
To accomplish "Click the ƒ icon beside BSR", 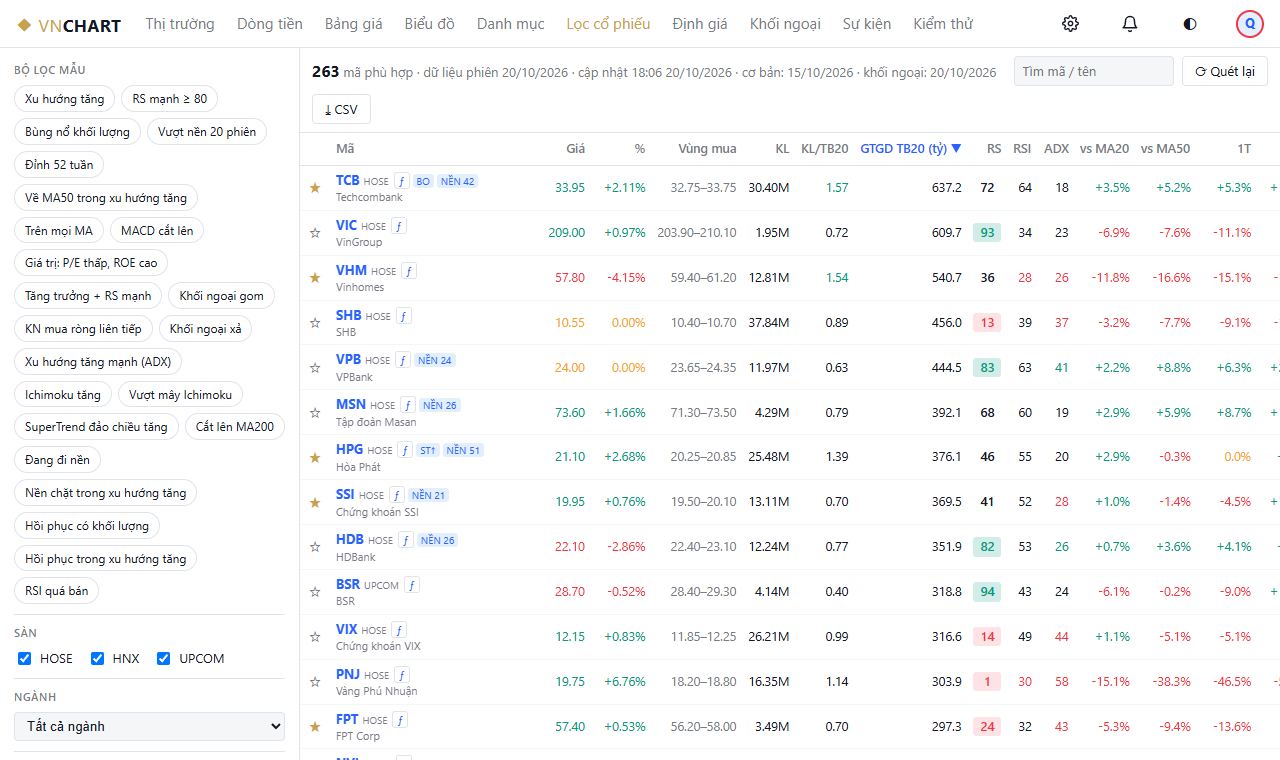I will [412, 585].
